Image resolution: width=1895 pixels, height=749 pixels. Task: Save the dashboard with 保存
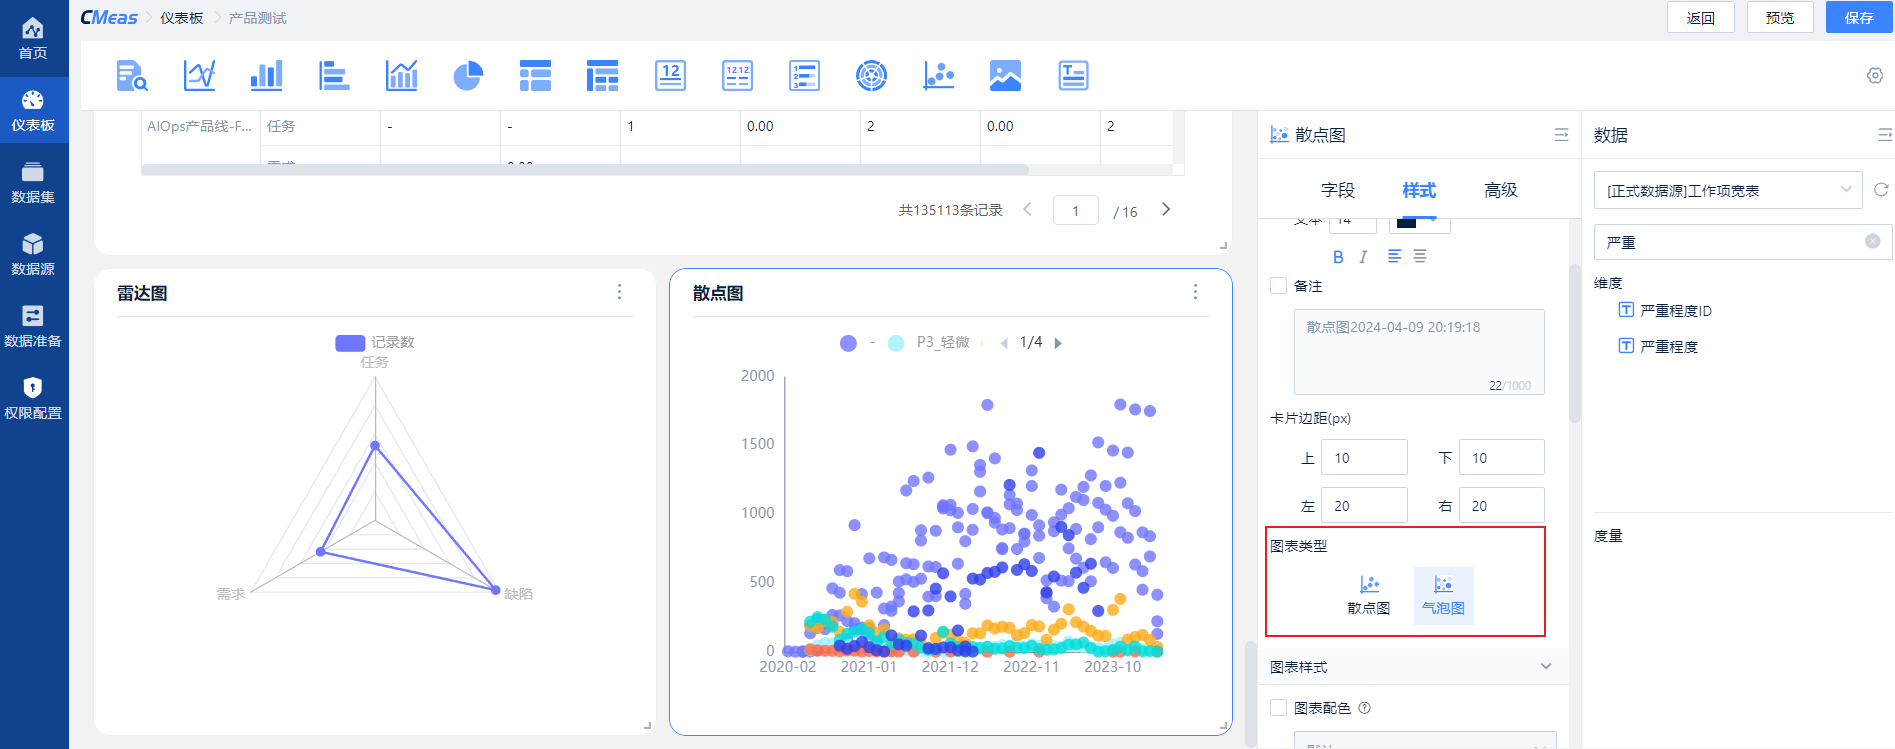coord(1859,18)
